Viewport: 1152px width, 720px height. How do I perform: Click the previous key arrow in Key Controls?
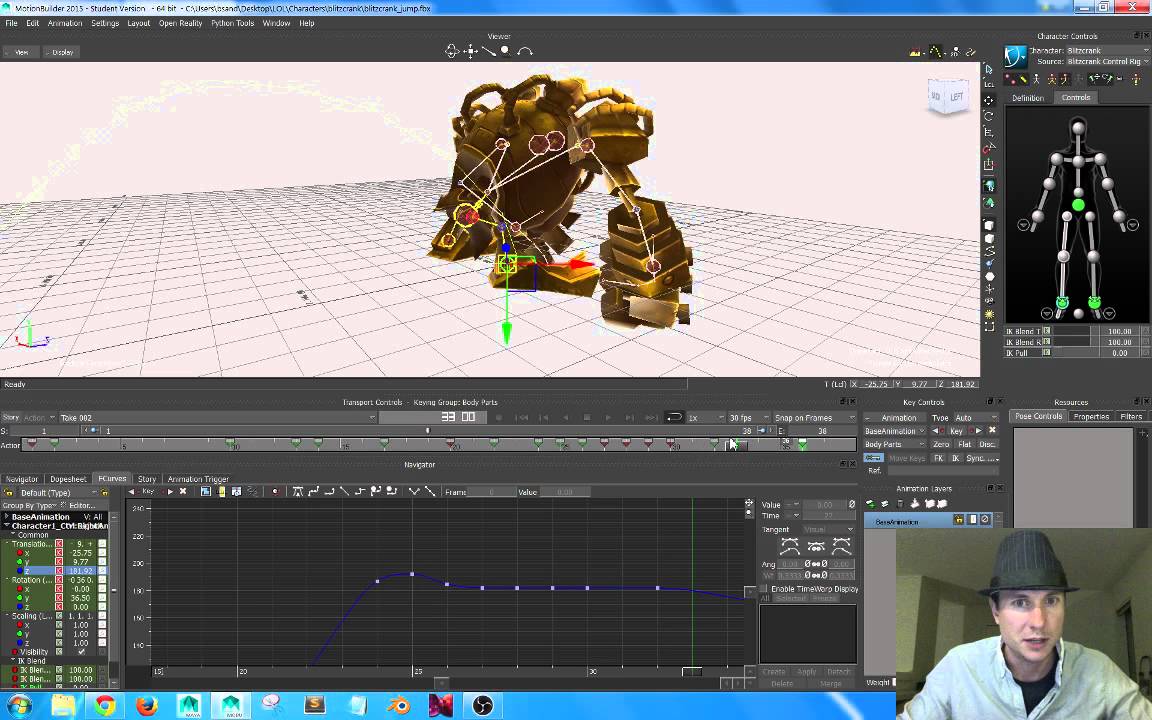[937, 431]
